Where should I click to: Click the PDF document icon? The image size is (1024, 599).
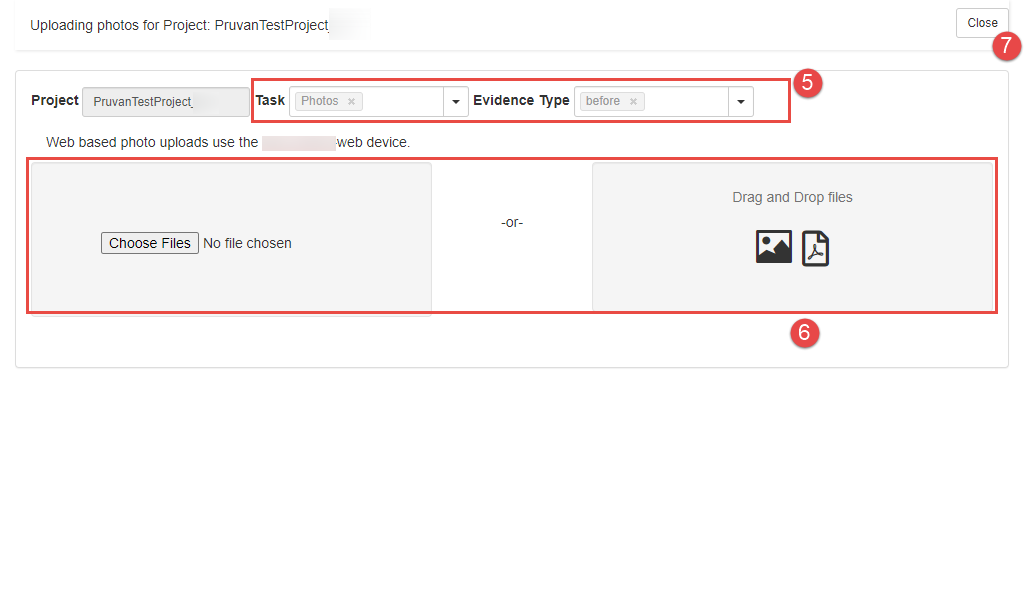point(815,248)
